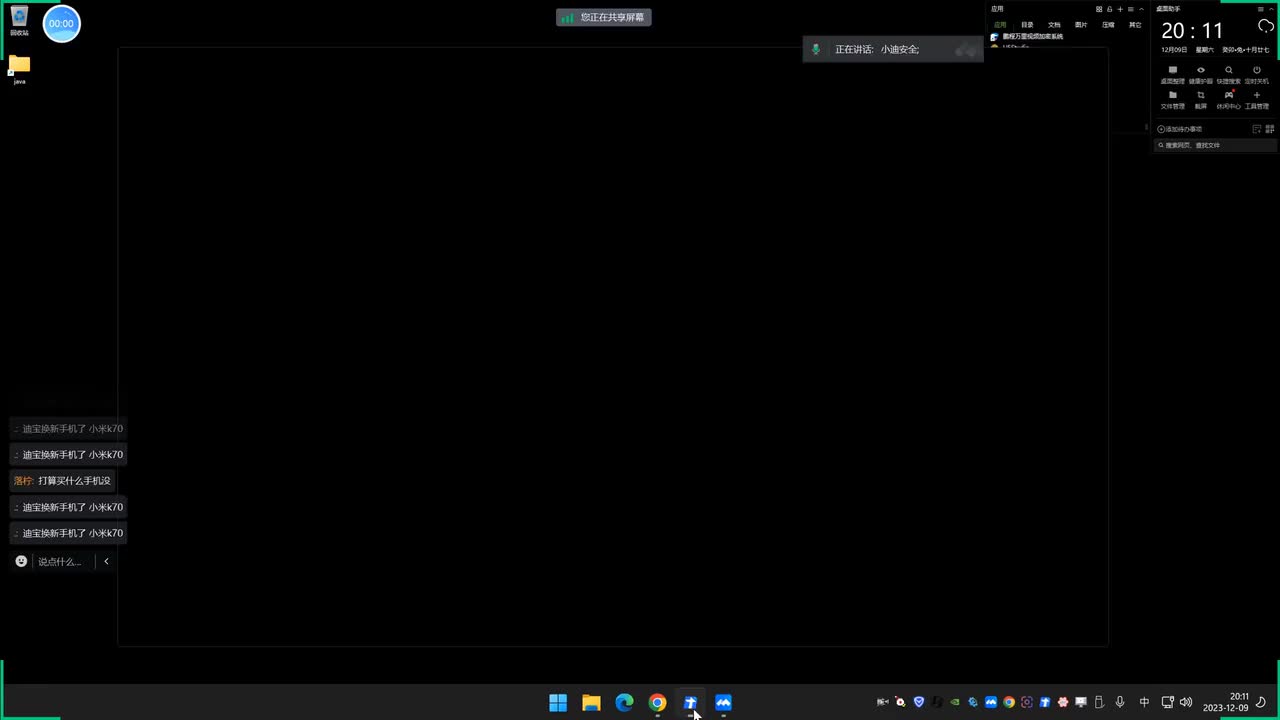Open the menu icon in 应用 panel header
1280x720 pixels.
pyautogui.click(x=1131, y=9)
